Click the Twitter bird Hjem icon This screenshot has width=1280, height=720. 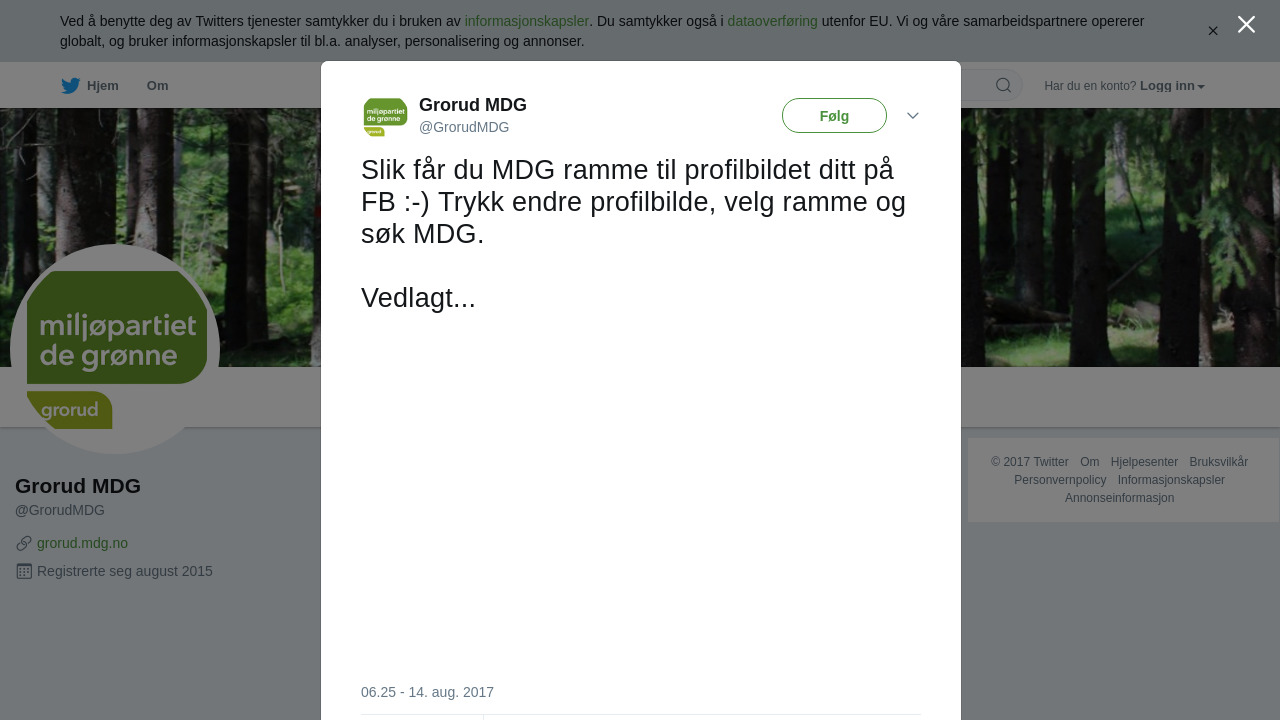click(70, 86)
